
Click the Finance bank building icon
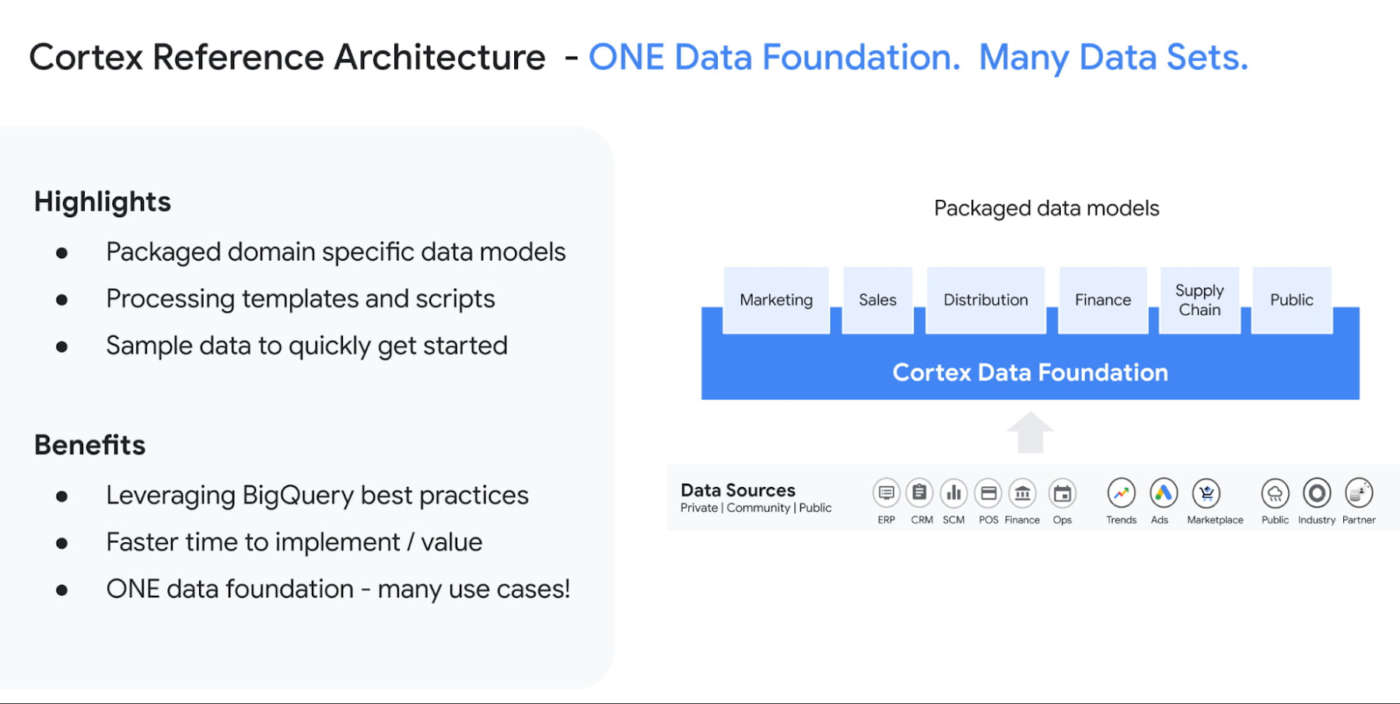tap(1022, 493)
